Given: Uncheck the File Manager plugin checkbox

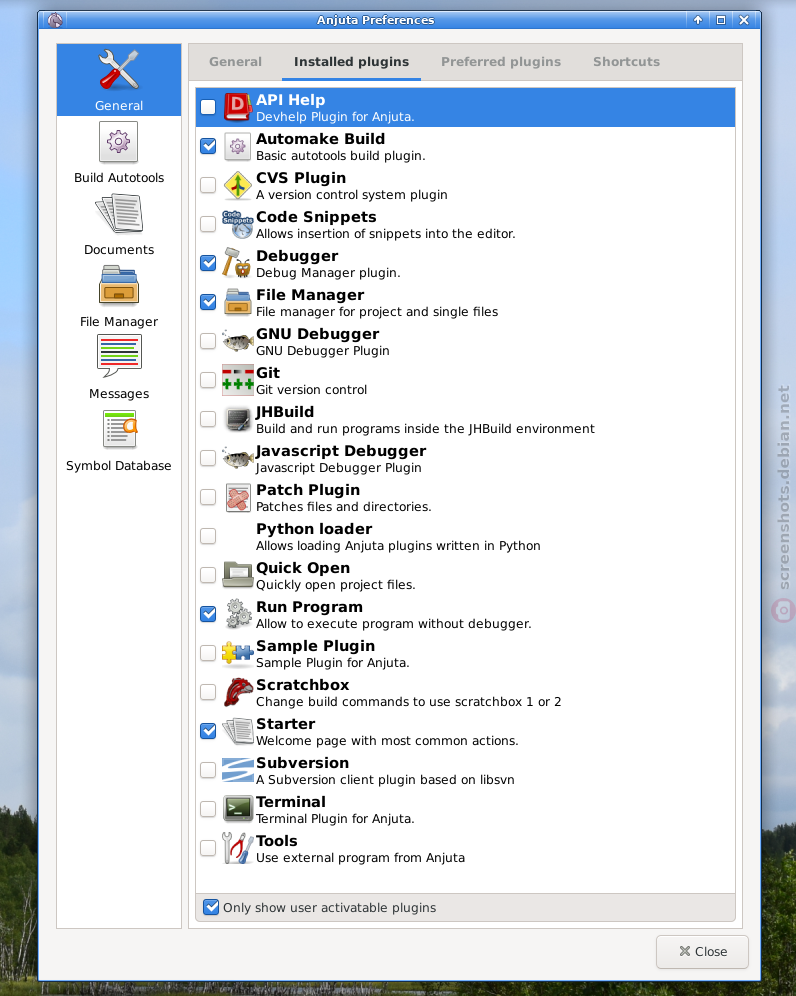Looking at the screenshot, I should click(x=208, y=302).
